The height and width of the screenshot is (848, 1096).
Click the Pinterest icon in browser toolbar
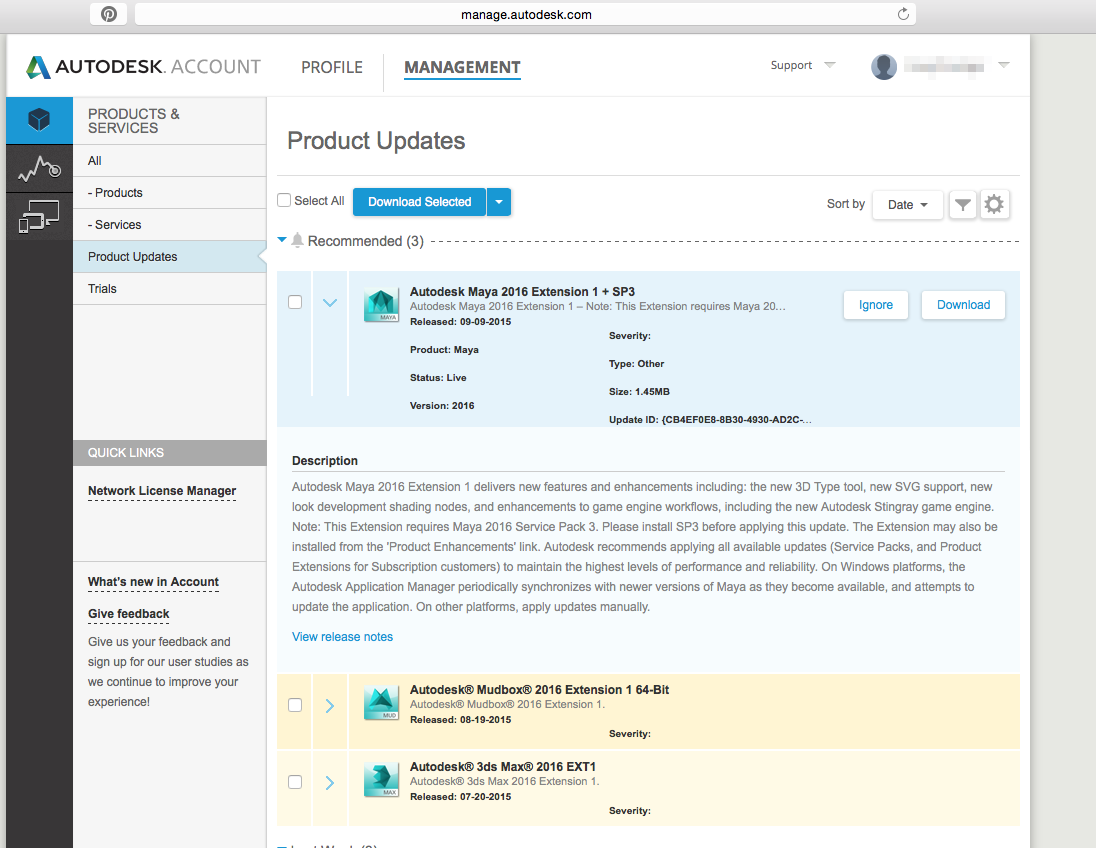(x=109, y=14)
